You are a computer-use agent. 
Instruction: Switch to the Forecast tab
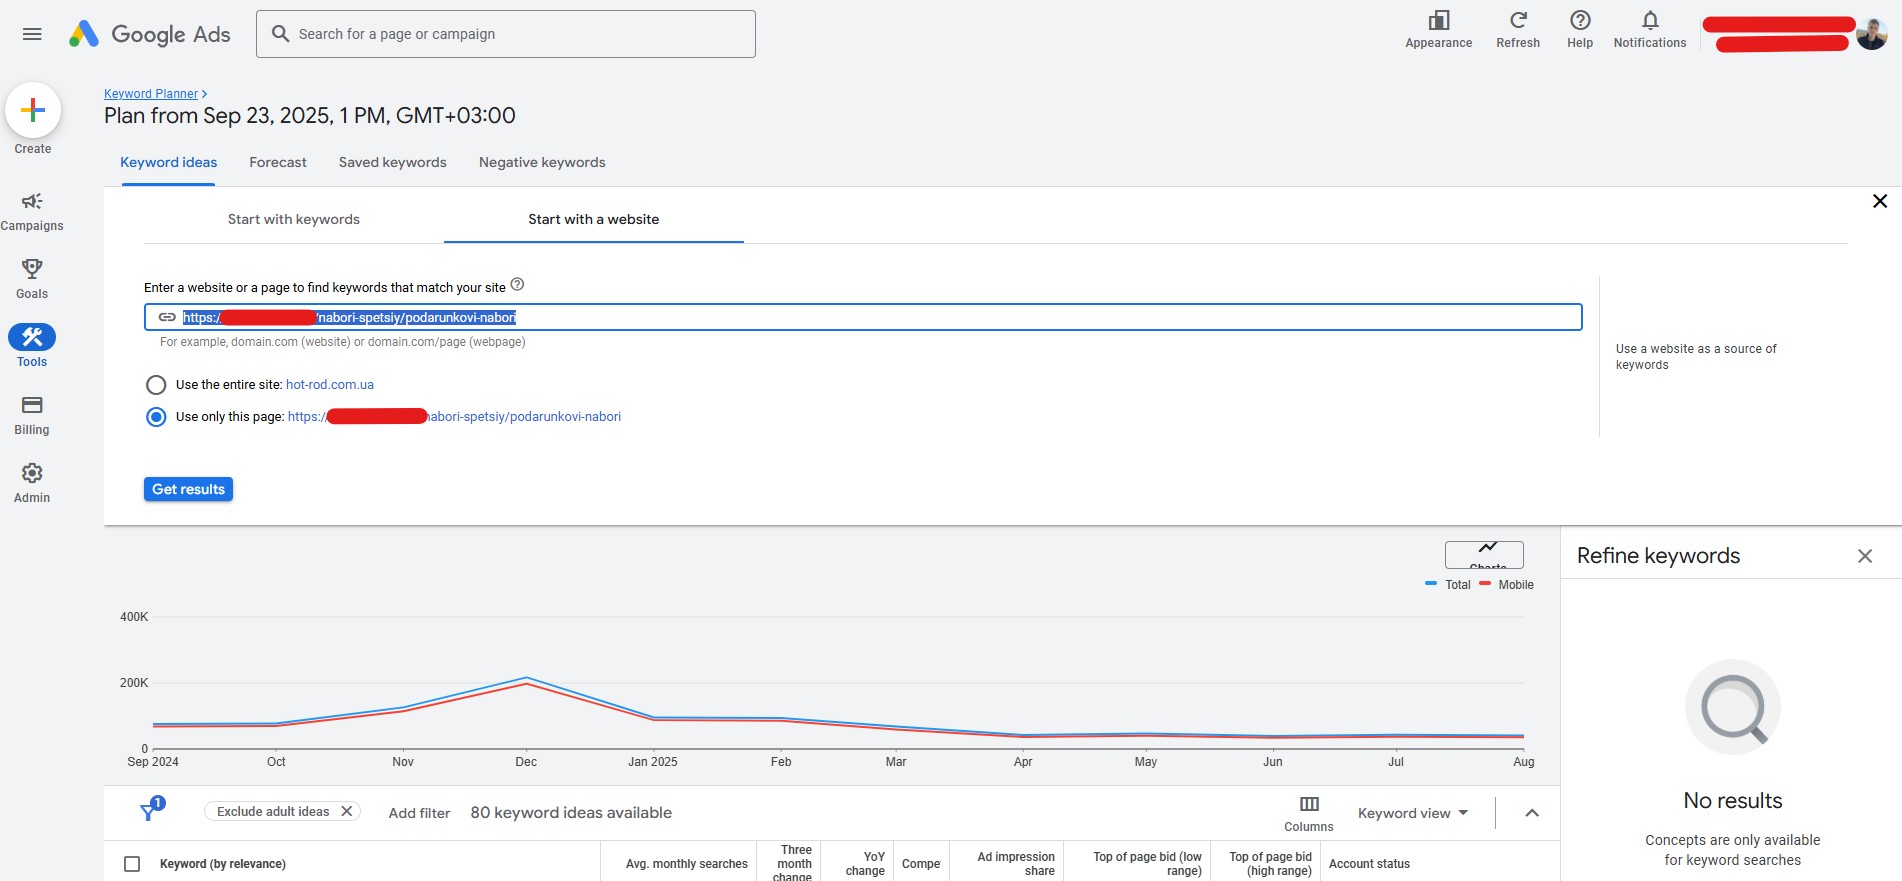coord(278,162)
